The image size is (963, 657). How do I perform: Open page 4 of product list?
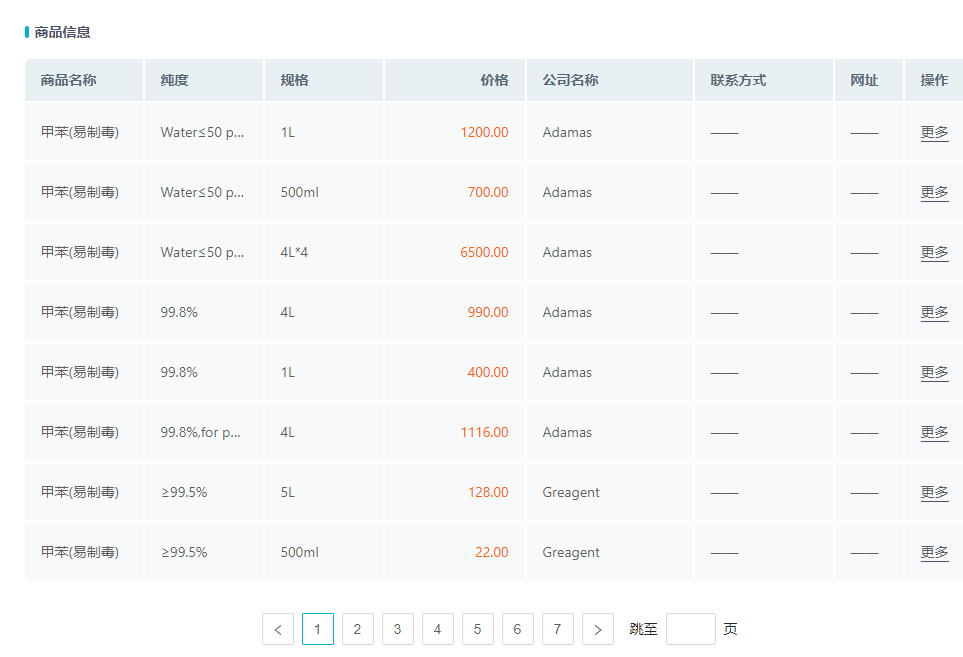click(x=437, y=629)
